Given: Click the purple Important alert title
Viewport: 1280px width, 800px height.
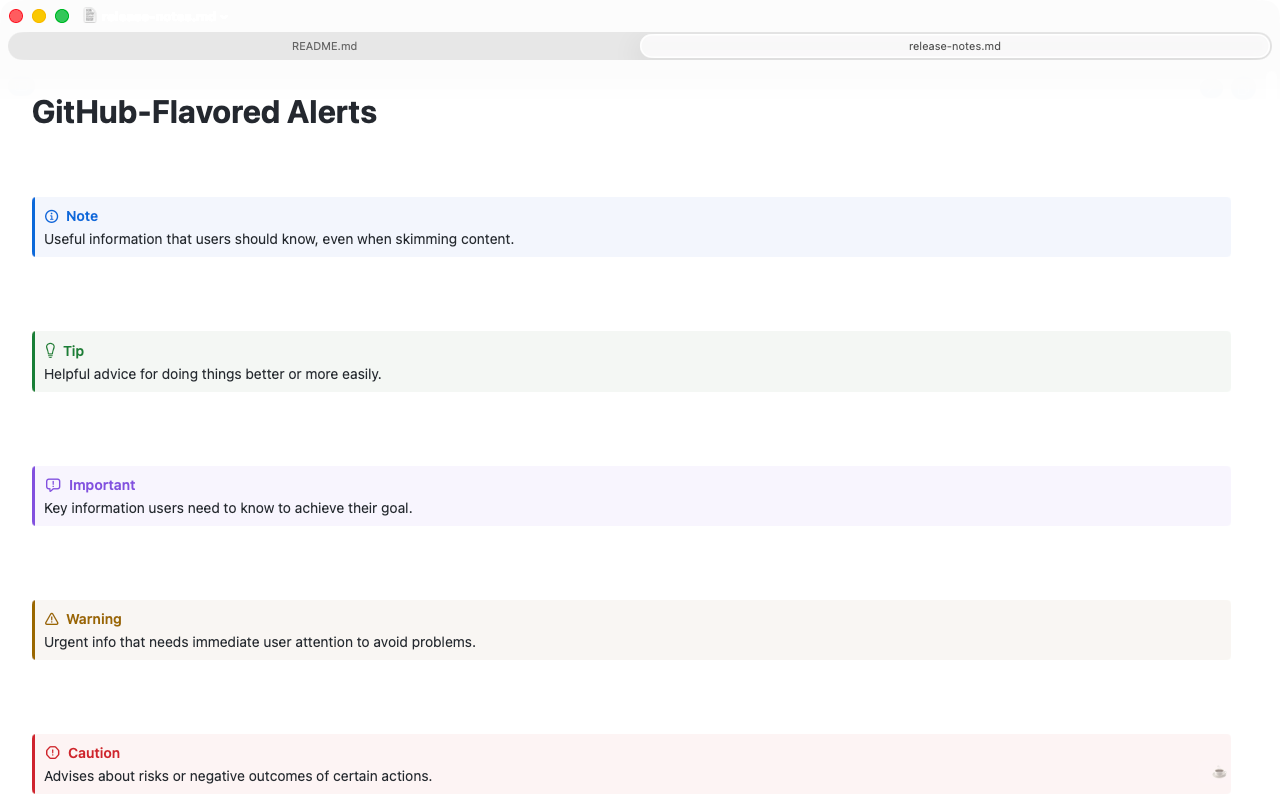Looking at the screenshot, I should coord(102,485).
